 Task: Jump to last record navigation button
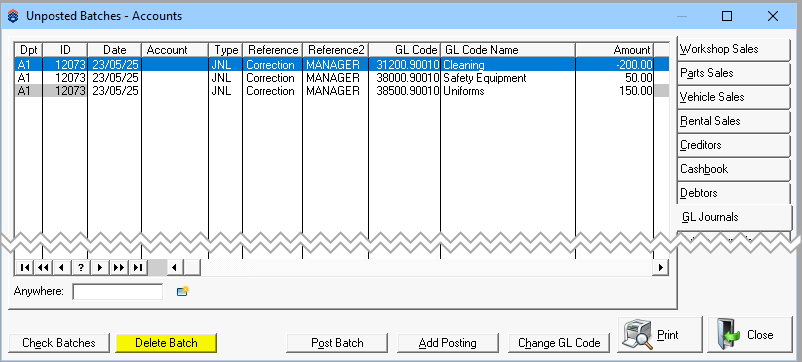coord(138,267)
